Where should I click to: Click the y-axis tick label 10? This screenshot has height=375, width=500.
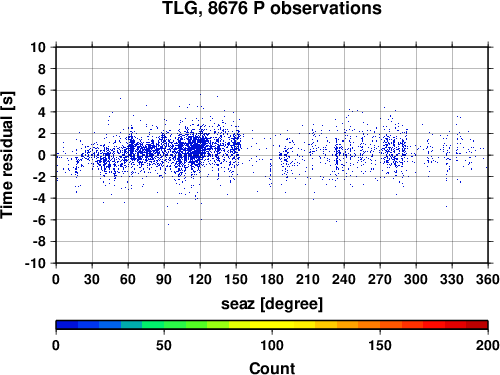(38, 47)
